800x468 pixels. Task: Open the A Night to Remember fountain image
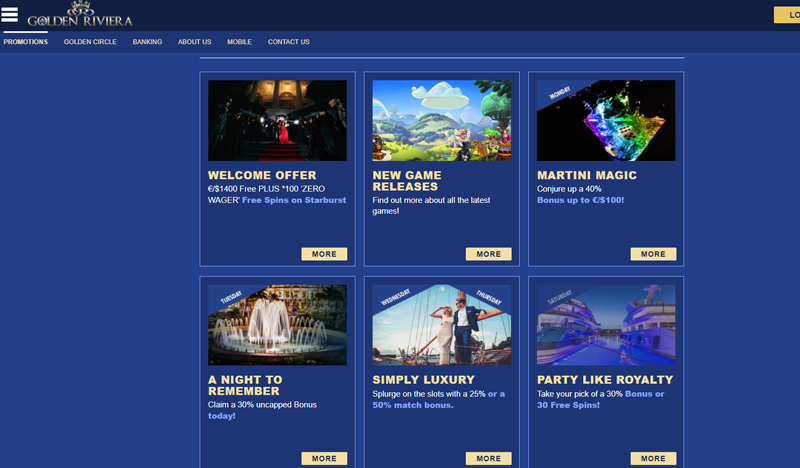tap(277, 325)
